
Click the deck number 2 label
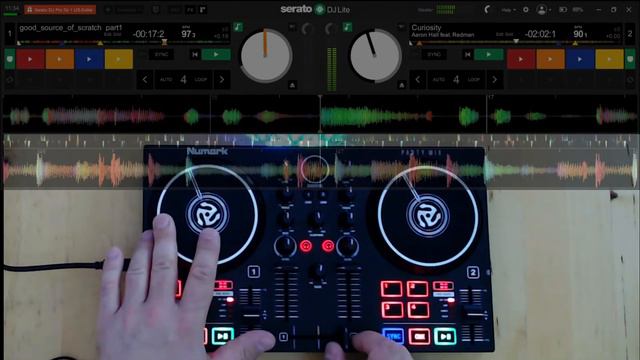pos(630,33)
